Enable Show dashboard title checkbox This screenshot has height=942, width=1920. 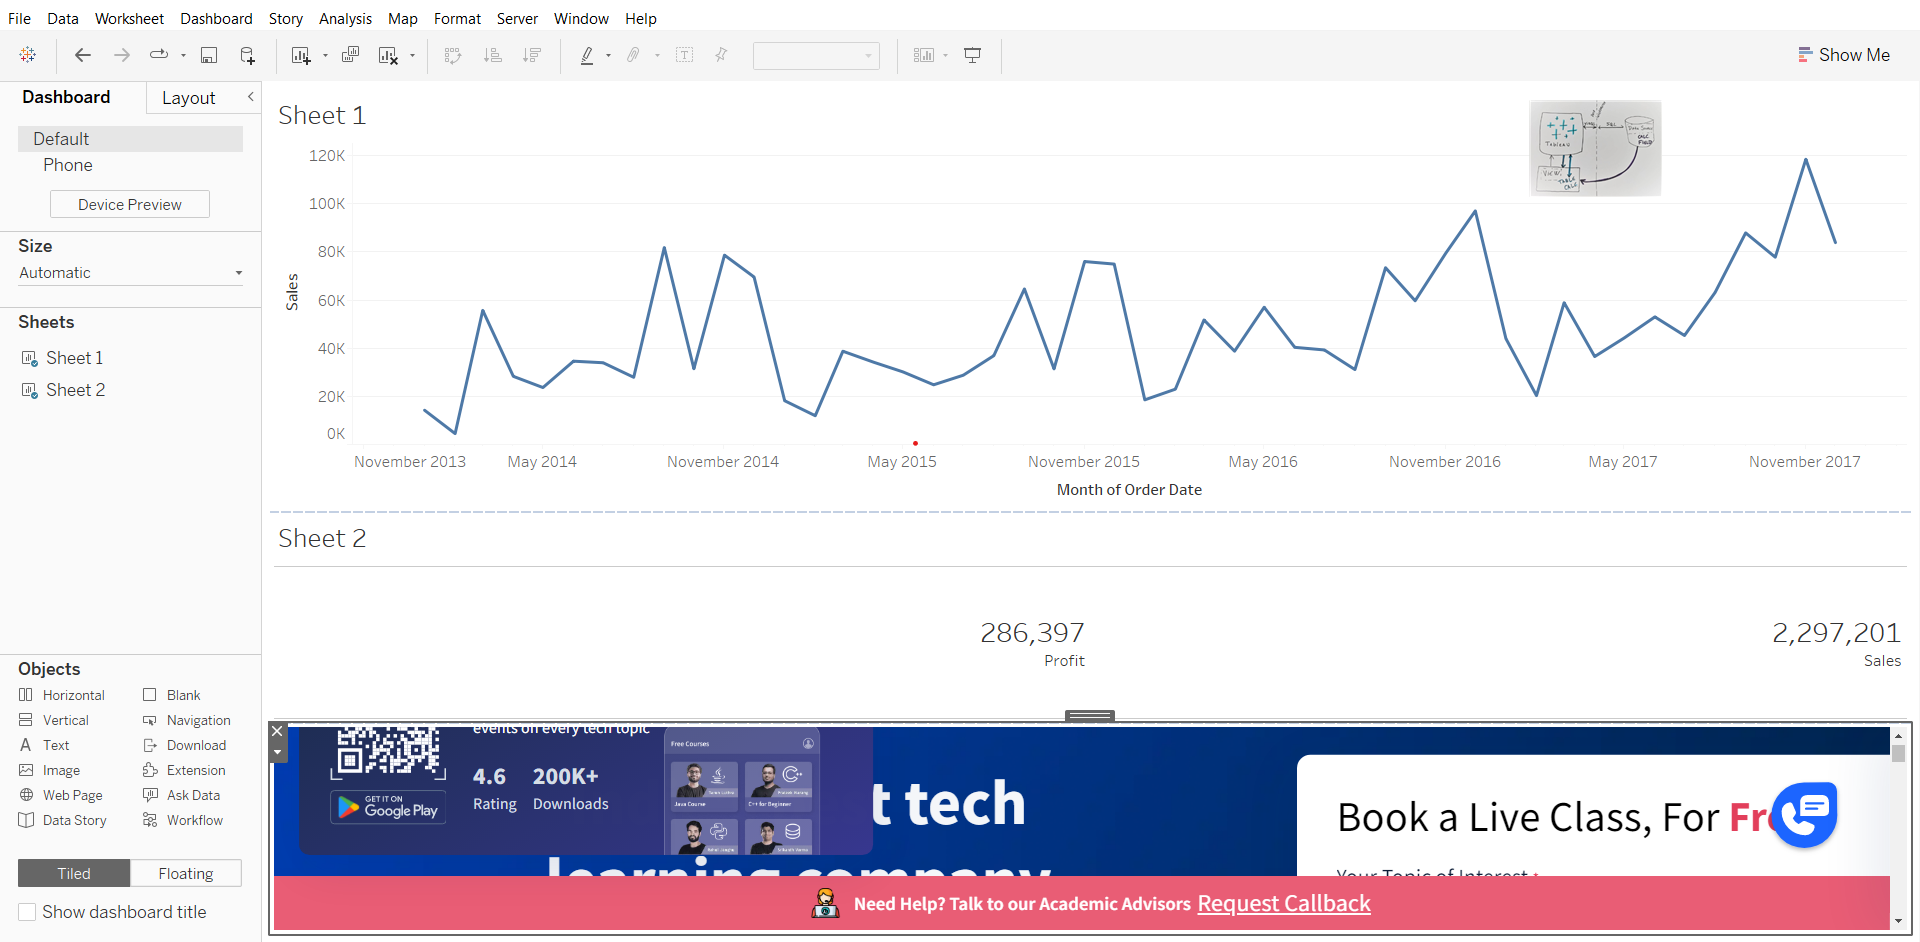pyautogui.click(x=28, y=912)
